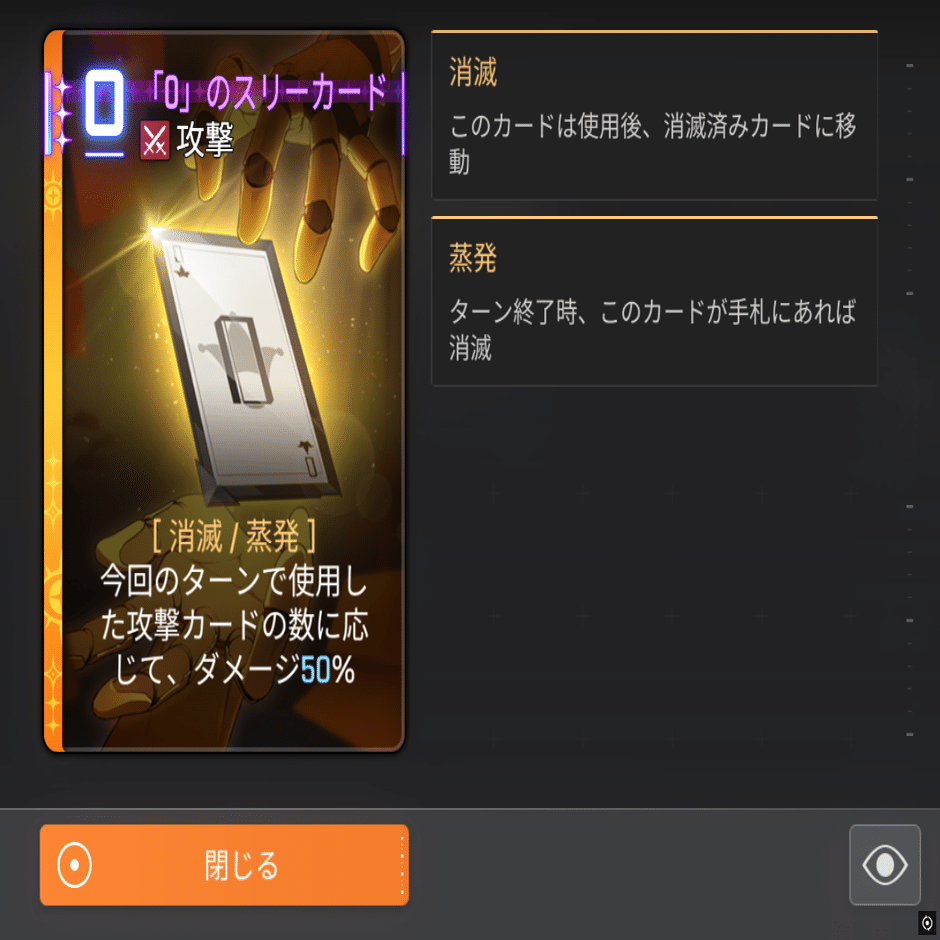
Task: Click the red crossed-swords attack icon
Action: [x=155, y=141]
